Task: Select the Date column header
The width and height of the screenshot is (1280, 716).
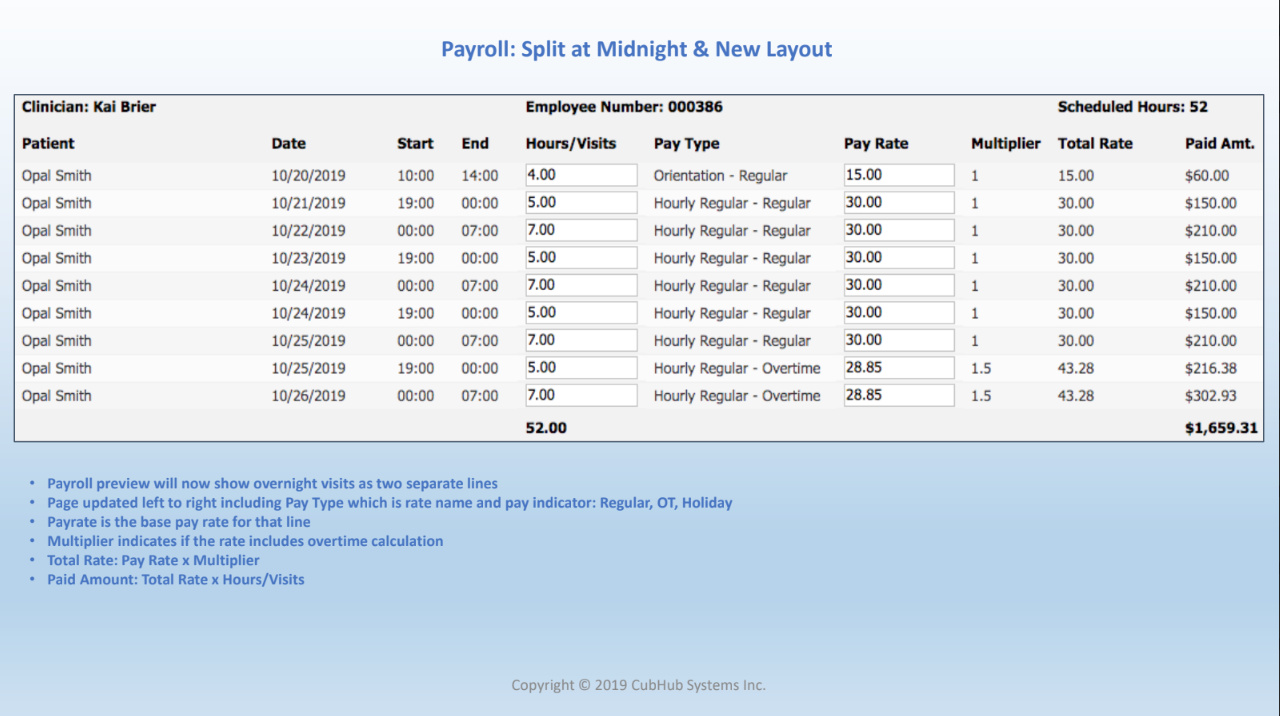Action: point(289,143)
